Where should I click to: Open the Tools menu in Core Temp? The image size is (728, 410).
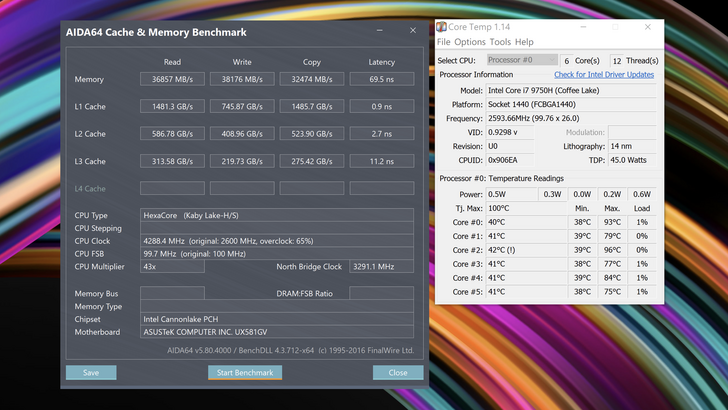coord(500,42)
